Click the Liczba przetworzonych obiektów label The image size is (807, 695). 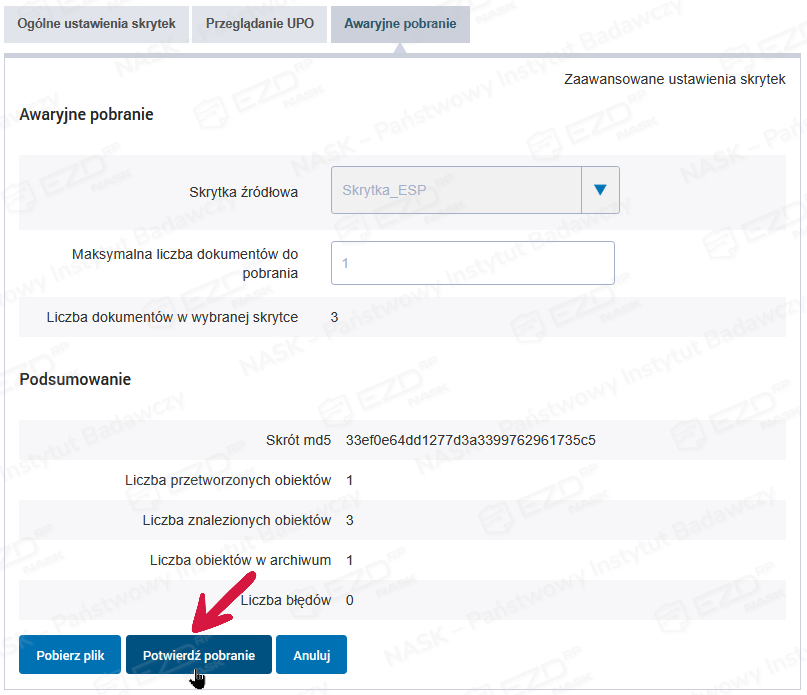[228, 480]
